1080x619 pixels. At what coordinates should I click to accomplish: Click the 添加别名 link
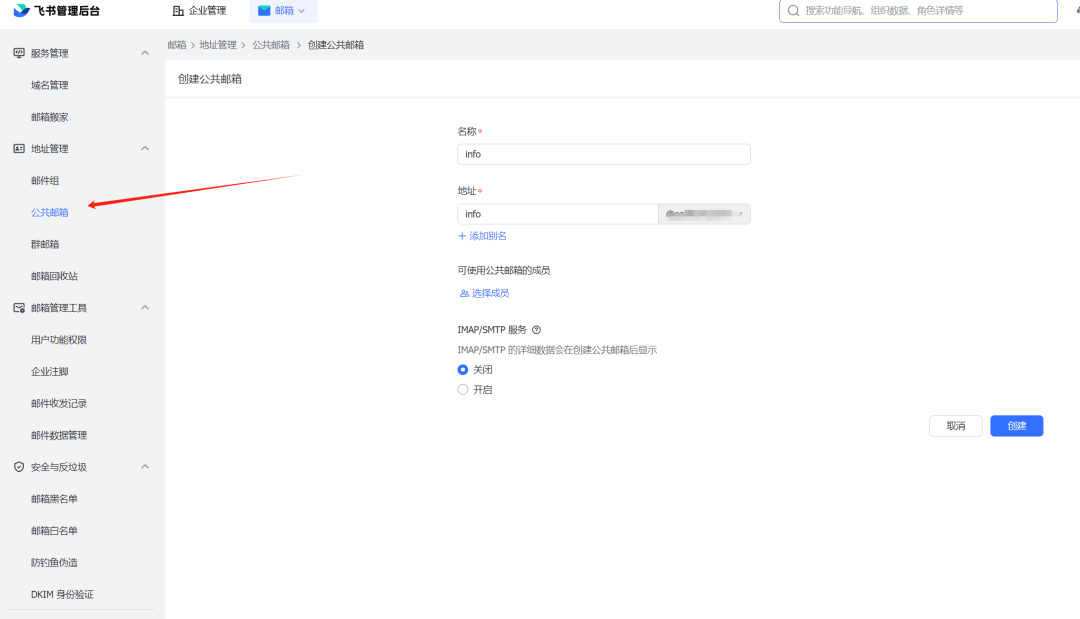(482, 236)
